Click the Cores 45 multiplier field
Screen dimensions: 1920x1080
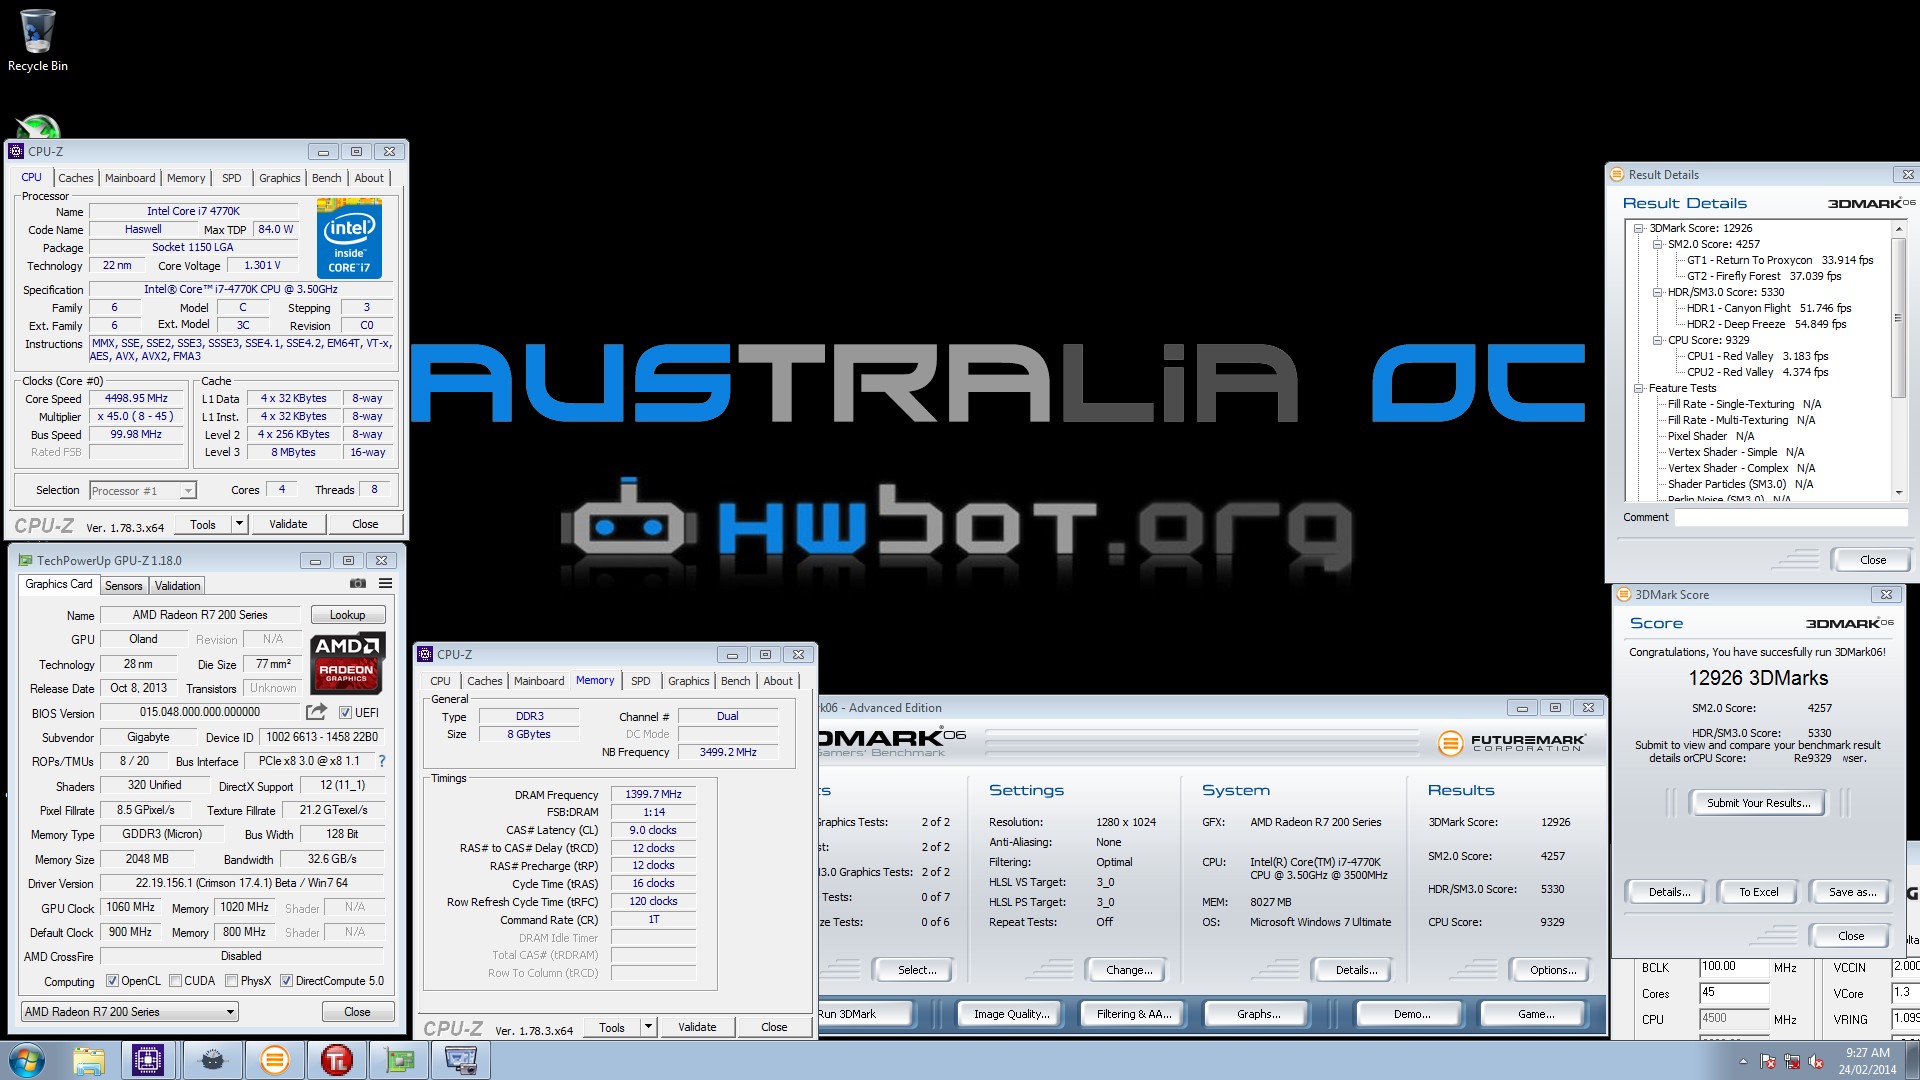(1734, 993)
